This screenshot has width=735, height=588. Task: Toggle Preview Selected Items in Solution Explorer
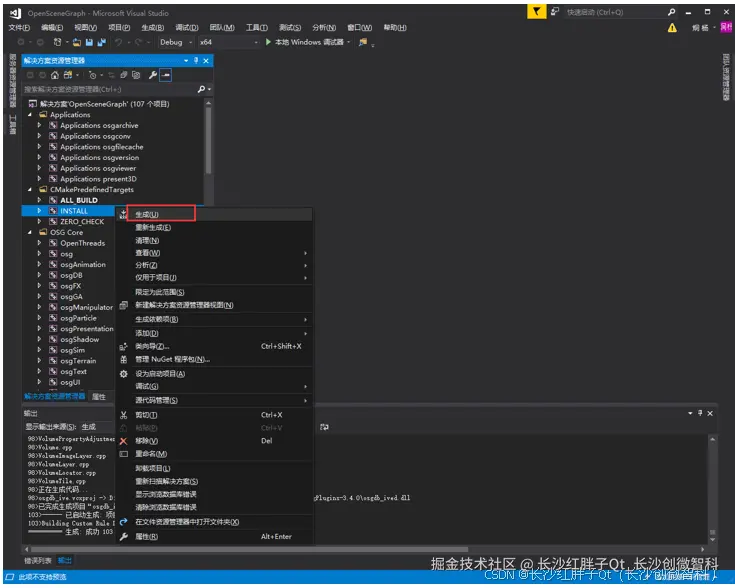(x=165, y=75)
